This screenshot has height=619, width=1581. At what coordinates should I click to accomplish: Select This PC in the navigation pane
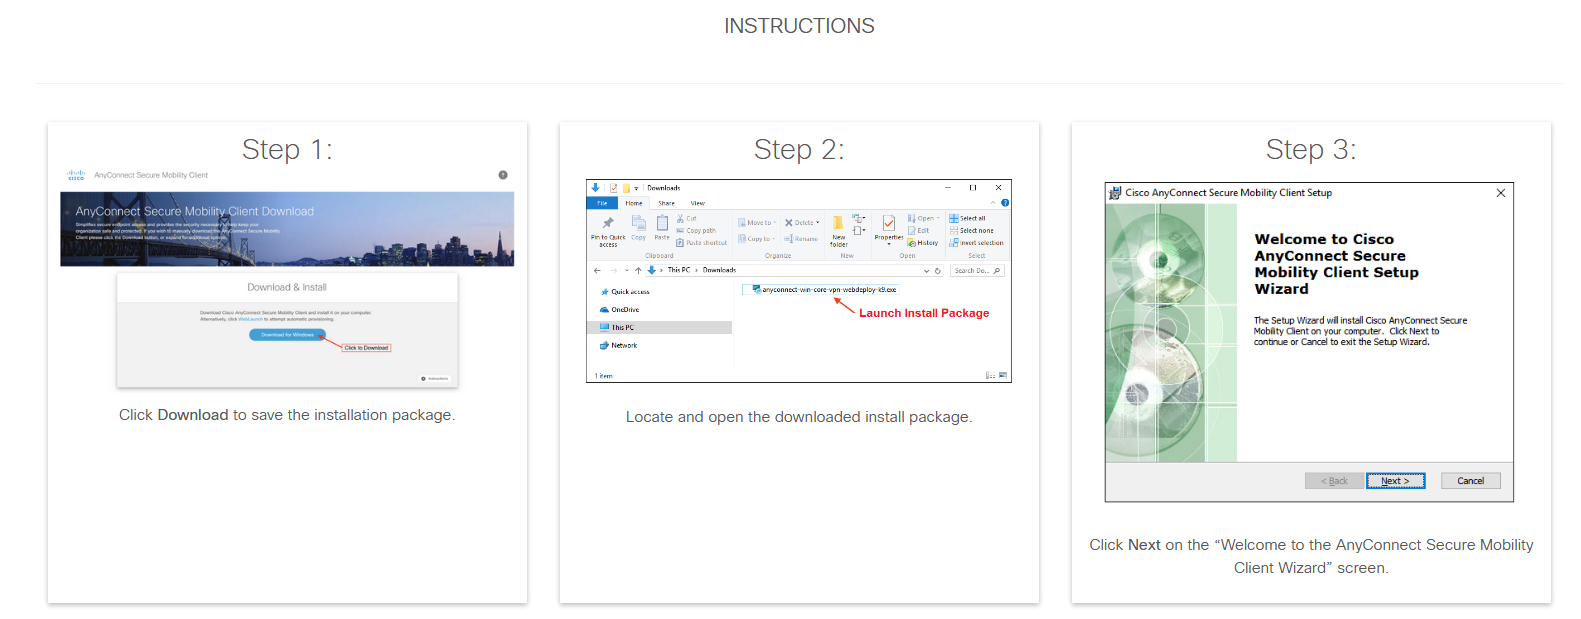coord(660,327)
